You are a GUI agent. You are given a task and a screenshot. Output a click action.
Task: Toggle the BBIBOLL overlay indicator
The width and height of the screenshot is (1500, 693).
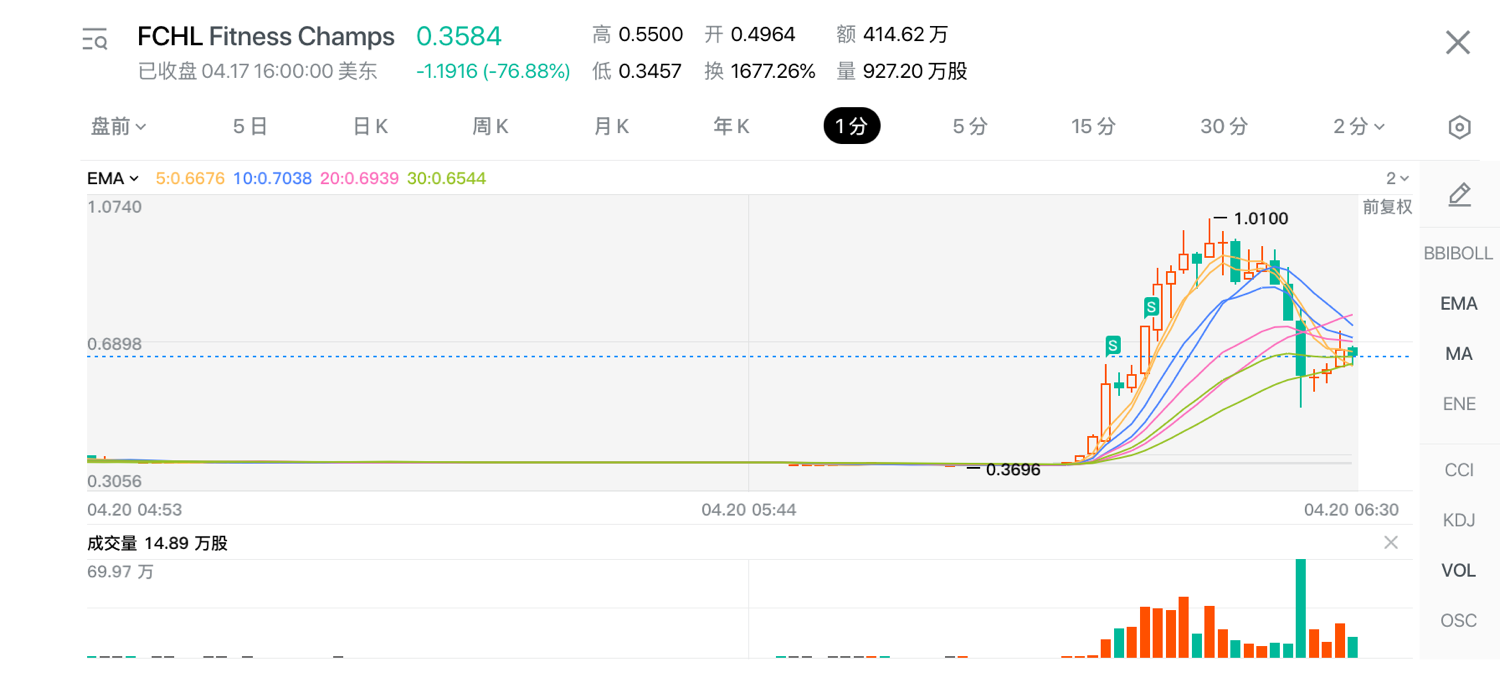point(1458,253)
